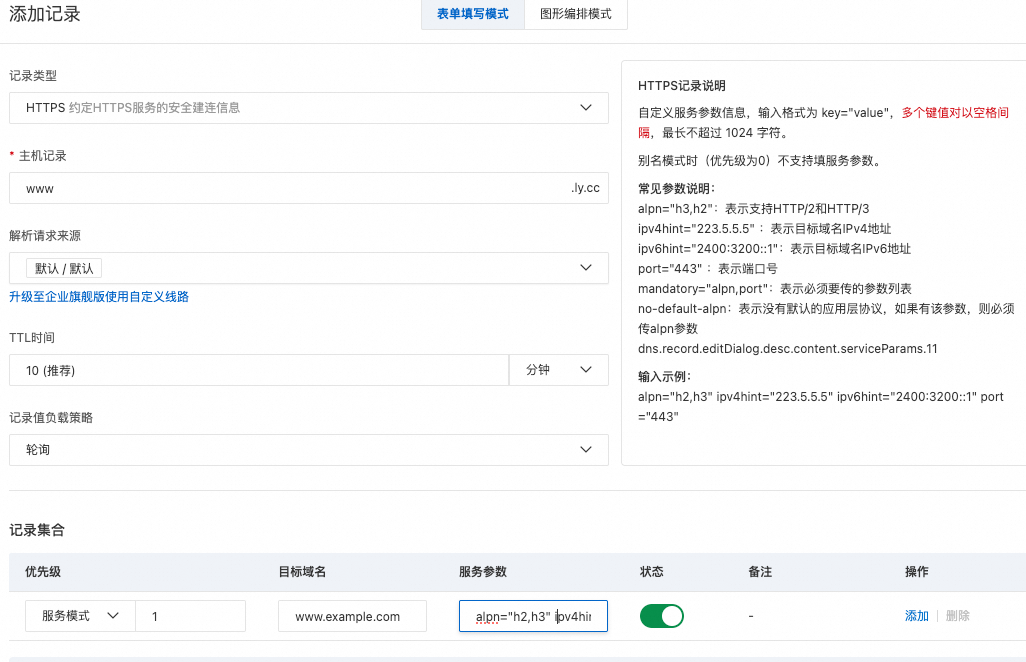
Task: Click the HTTPS记录说明 heading
Action: point(682,86)
